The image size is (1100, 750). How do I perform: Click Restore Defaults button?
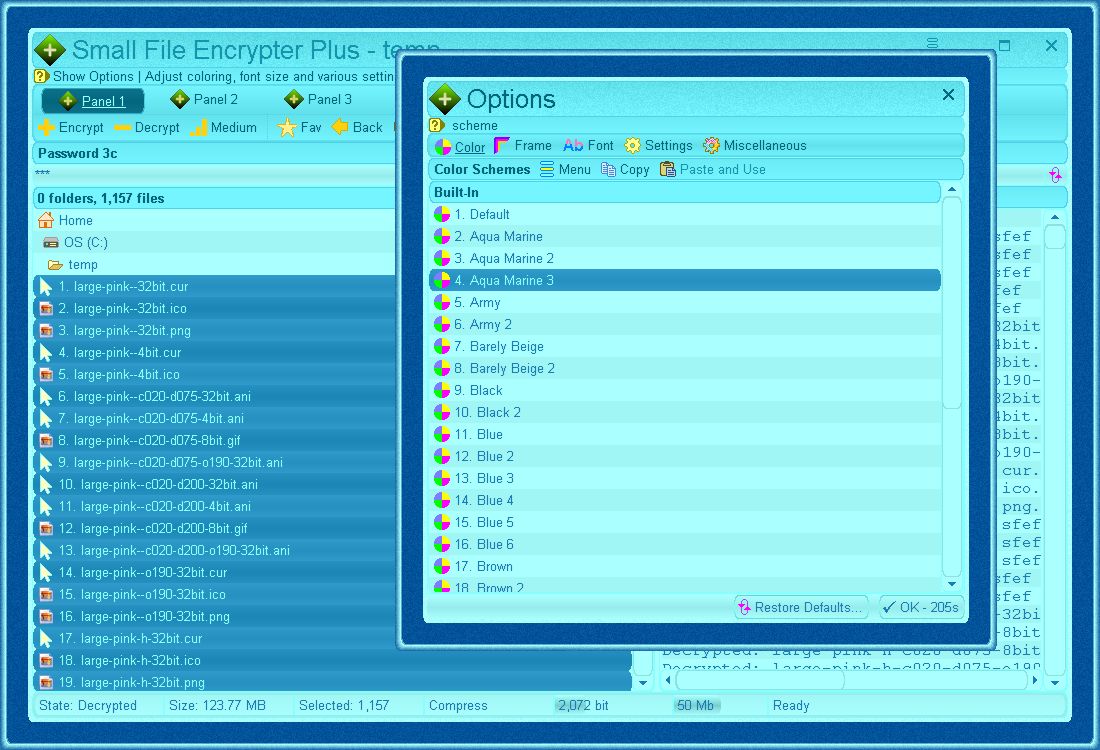point(801,608)
